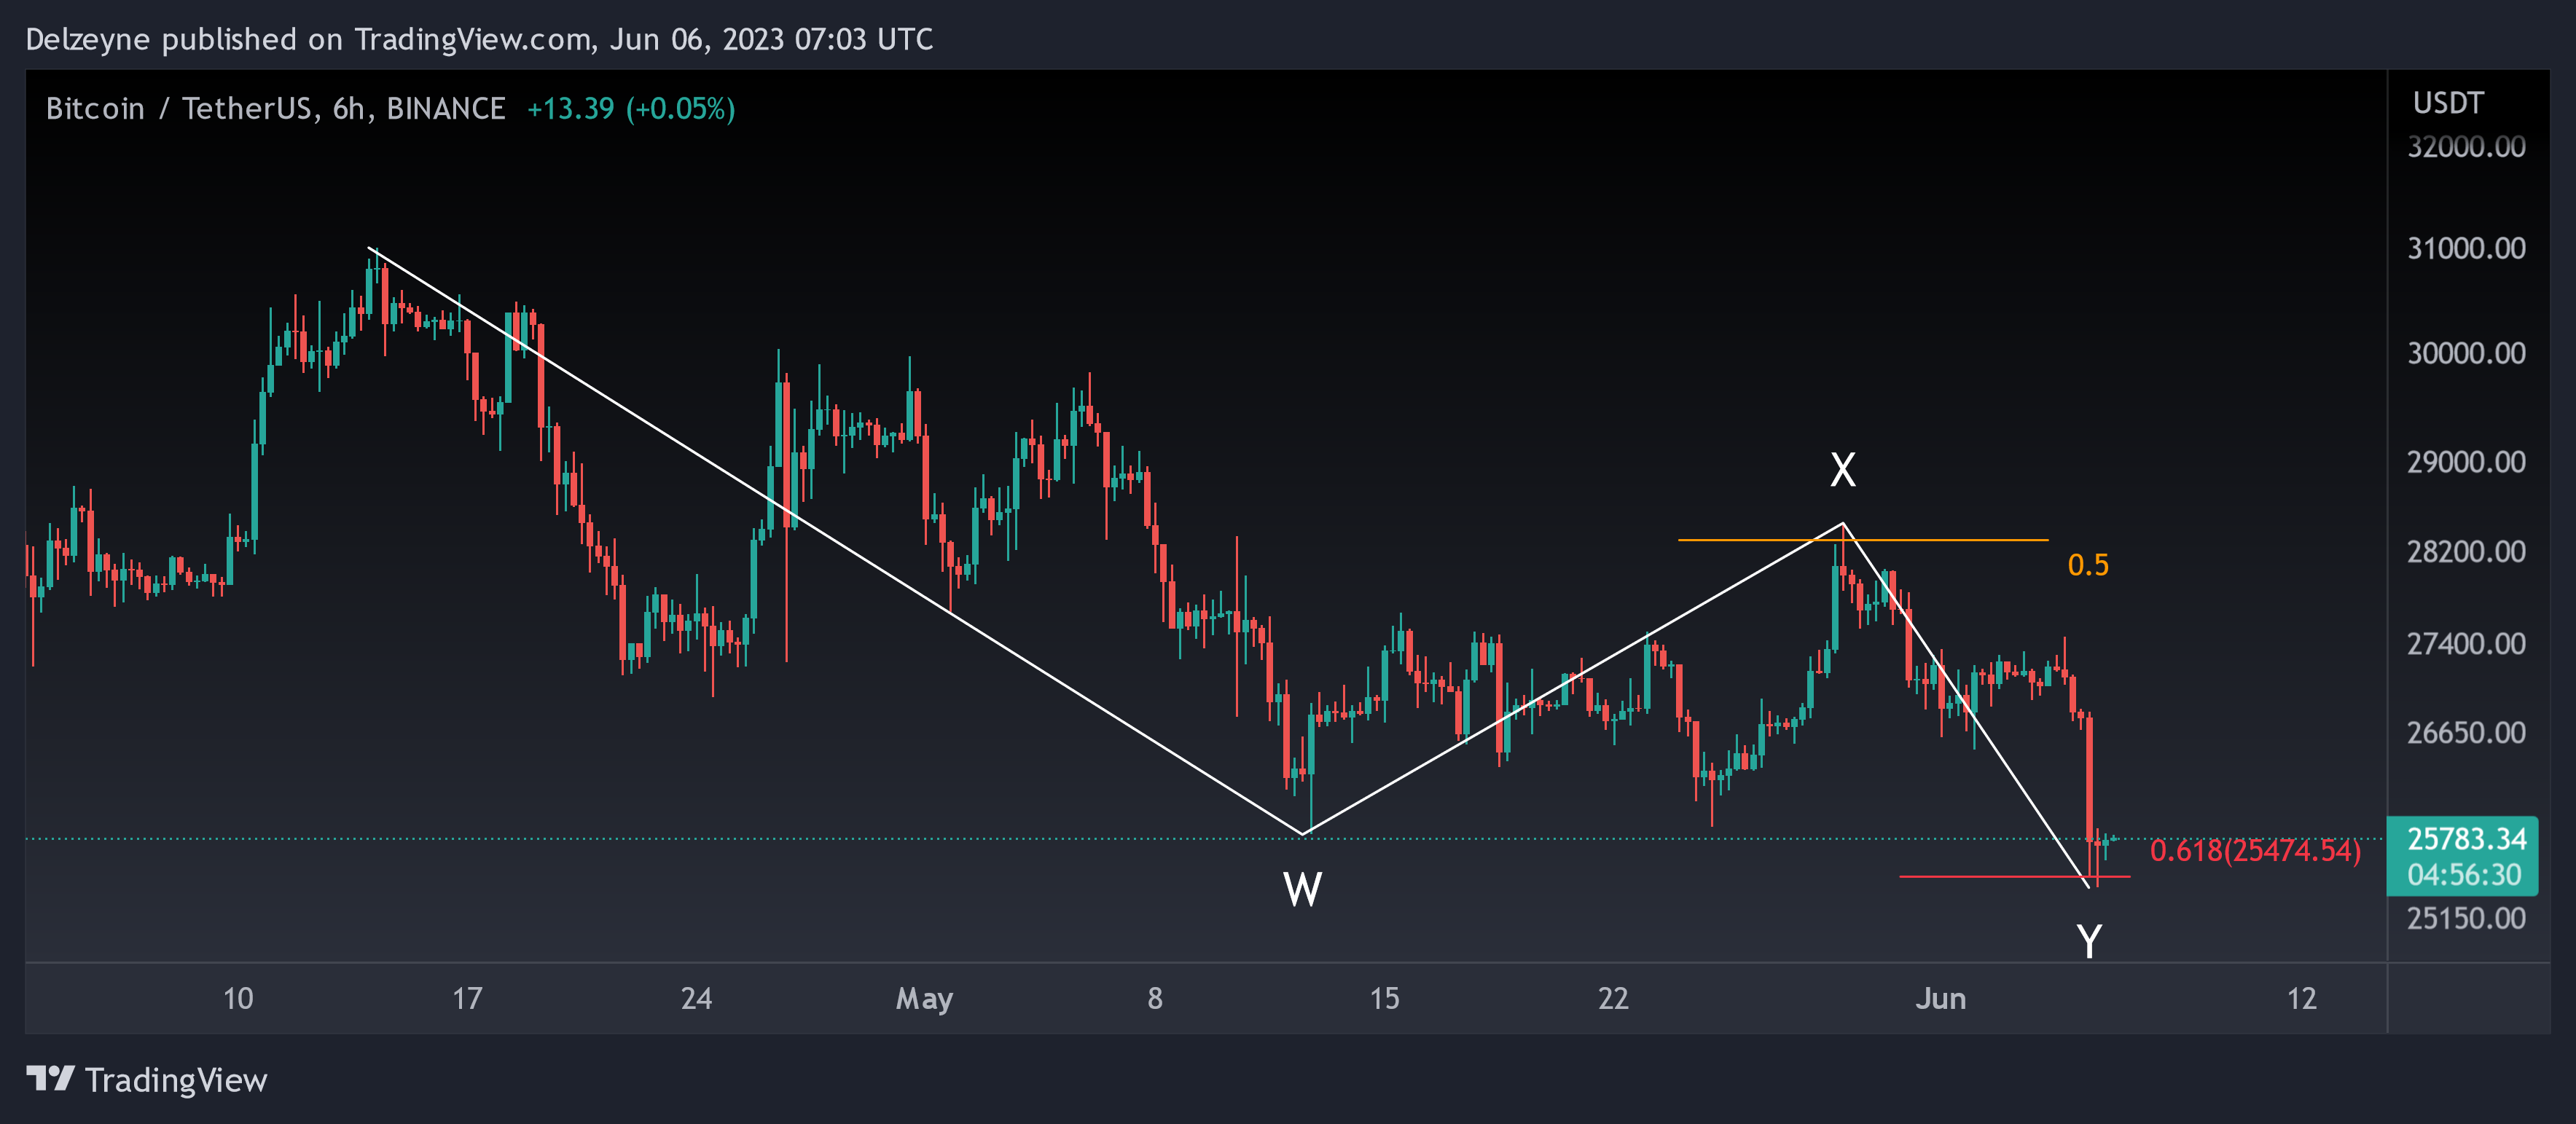Click the orange 0.5 horizontal line
This screenshot has height=1124, width=2576.
(x=1862, y=540)
